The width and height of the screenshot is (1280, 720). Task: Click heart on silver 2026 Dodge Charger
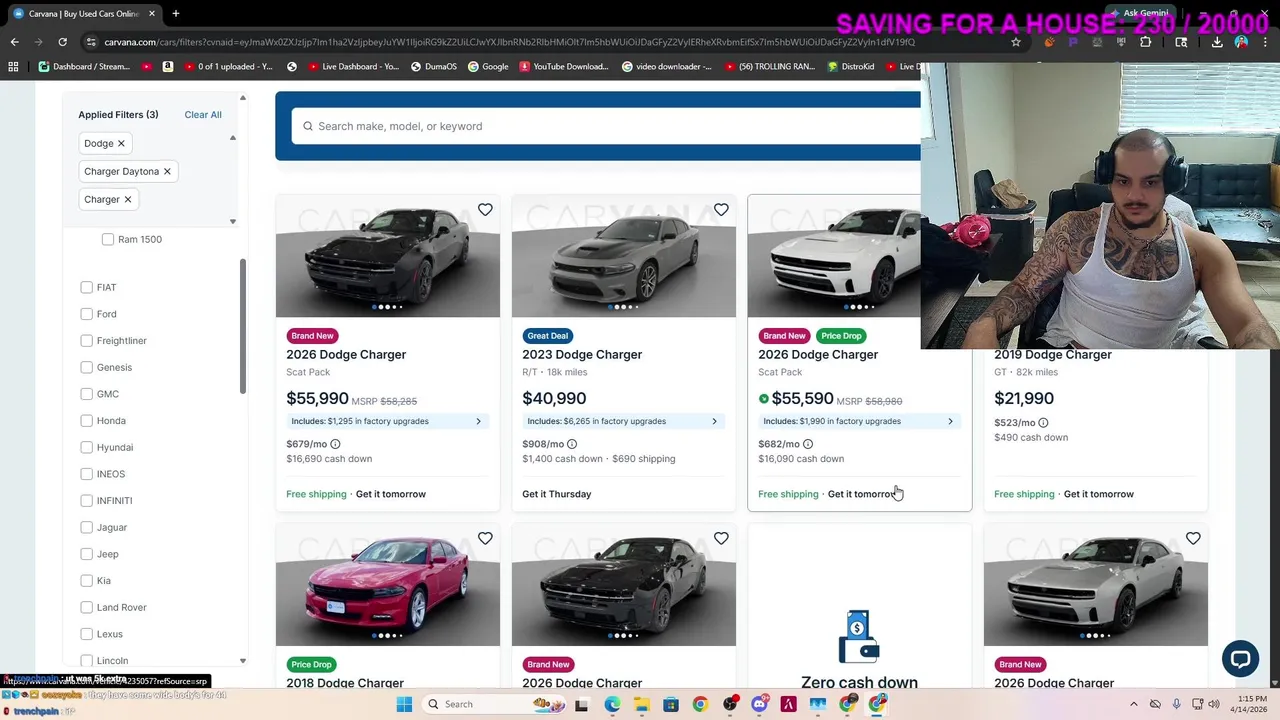[1193, 539]
